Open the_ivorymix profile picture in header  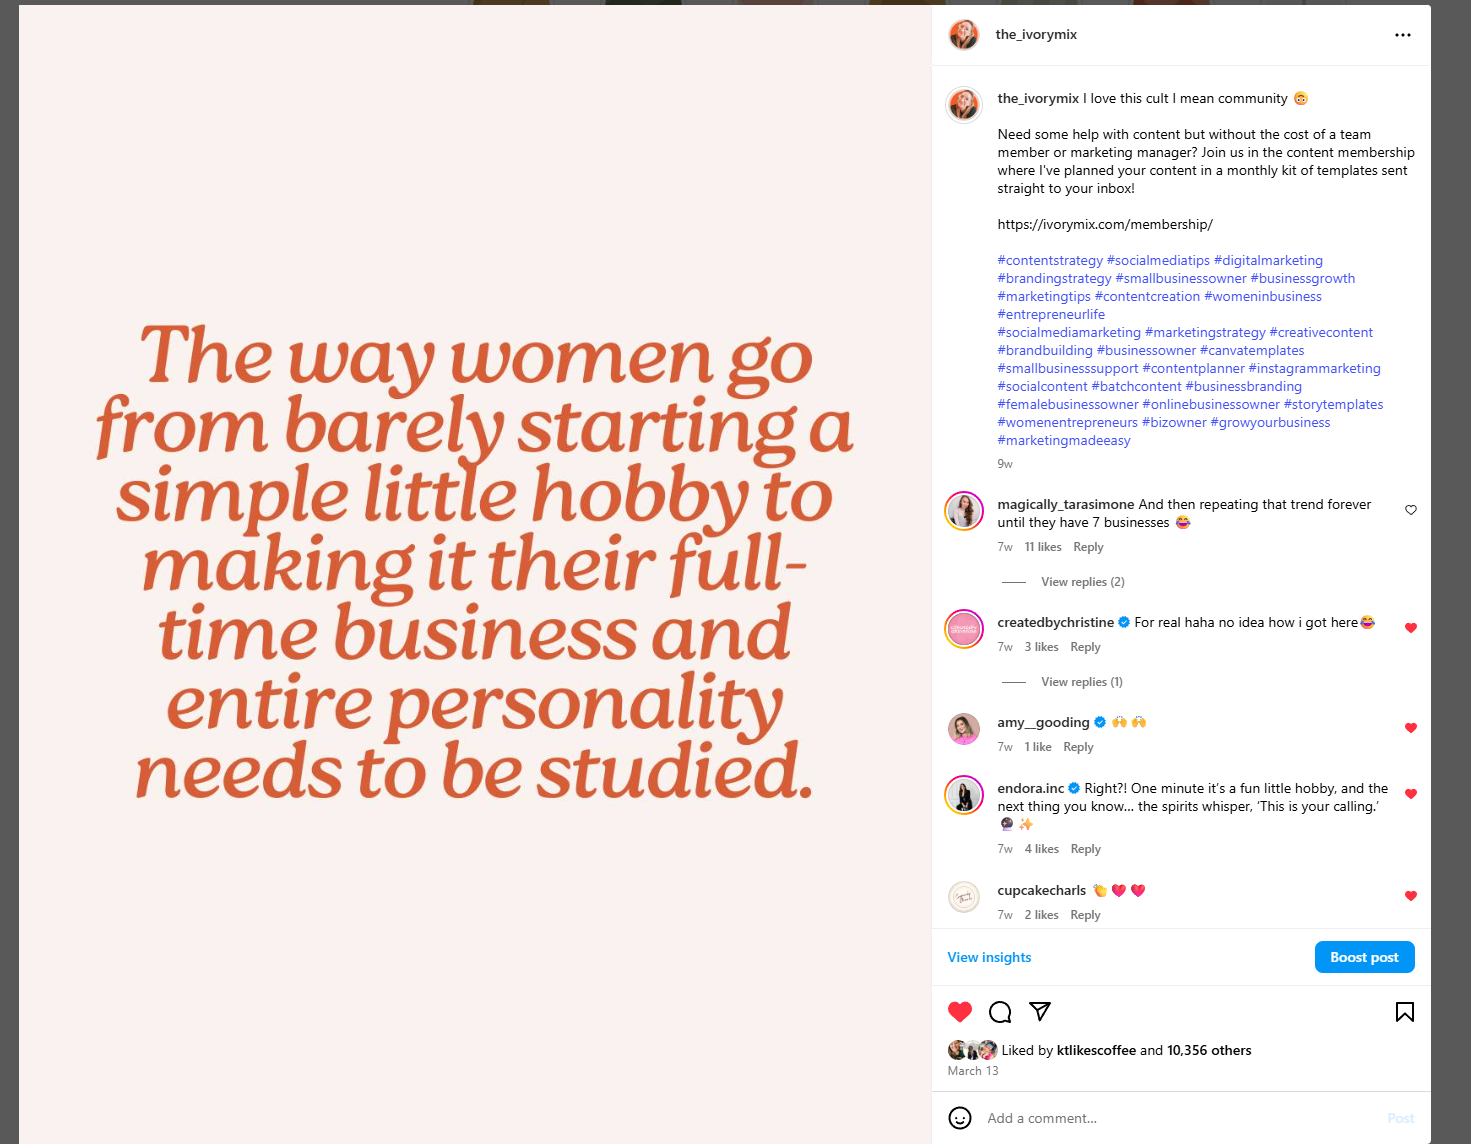point(964,35)
